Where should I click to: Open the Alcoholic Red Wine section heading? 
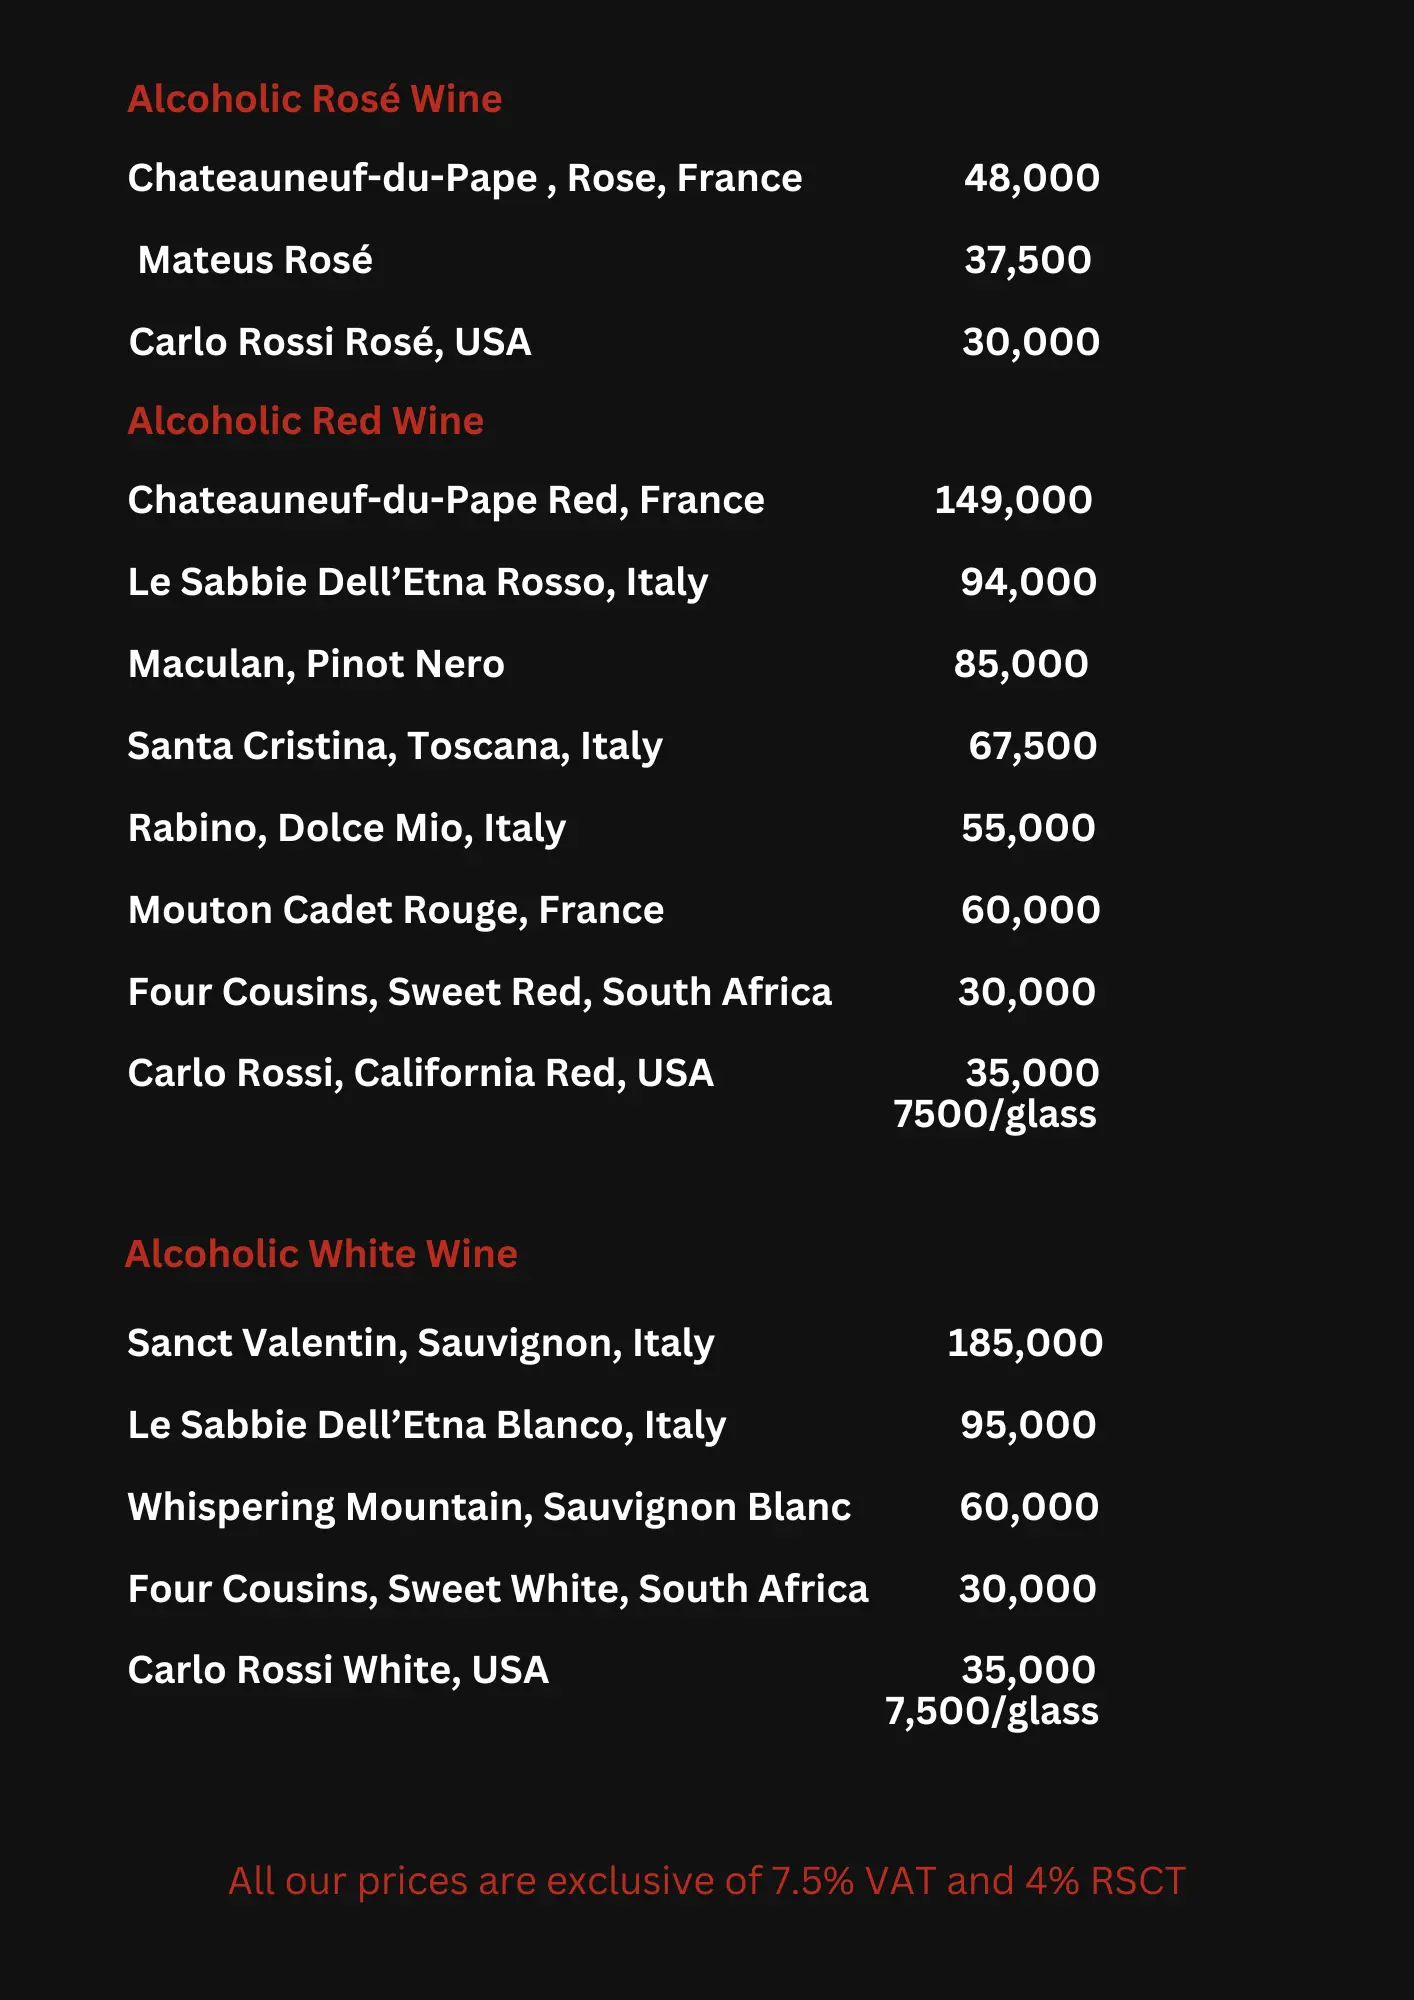306,421
